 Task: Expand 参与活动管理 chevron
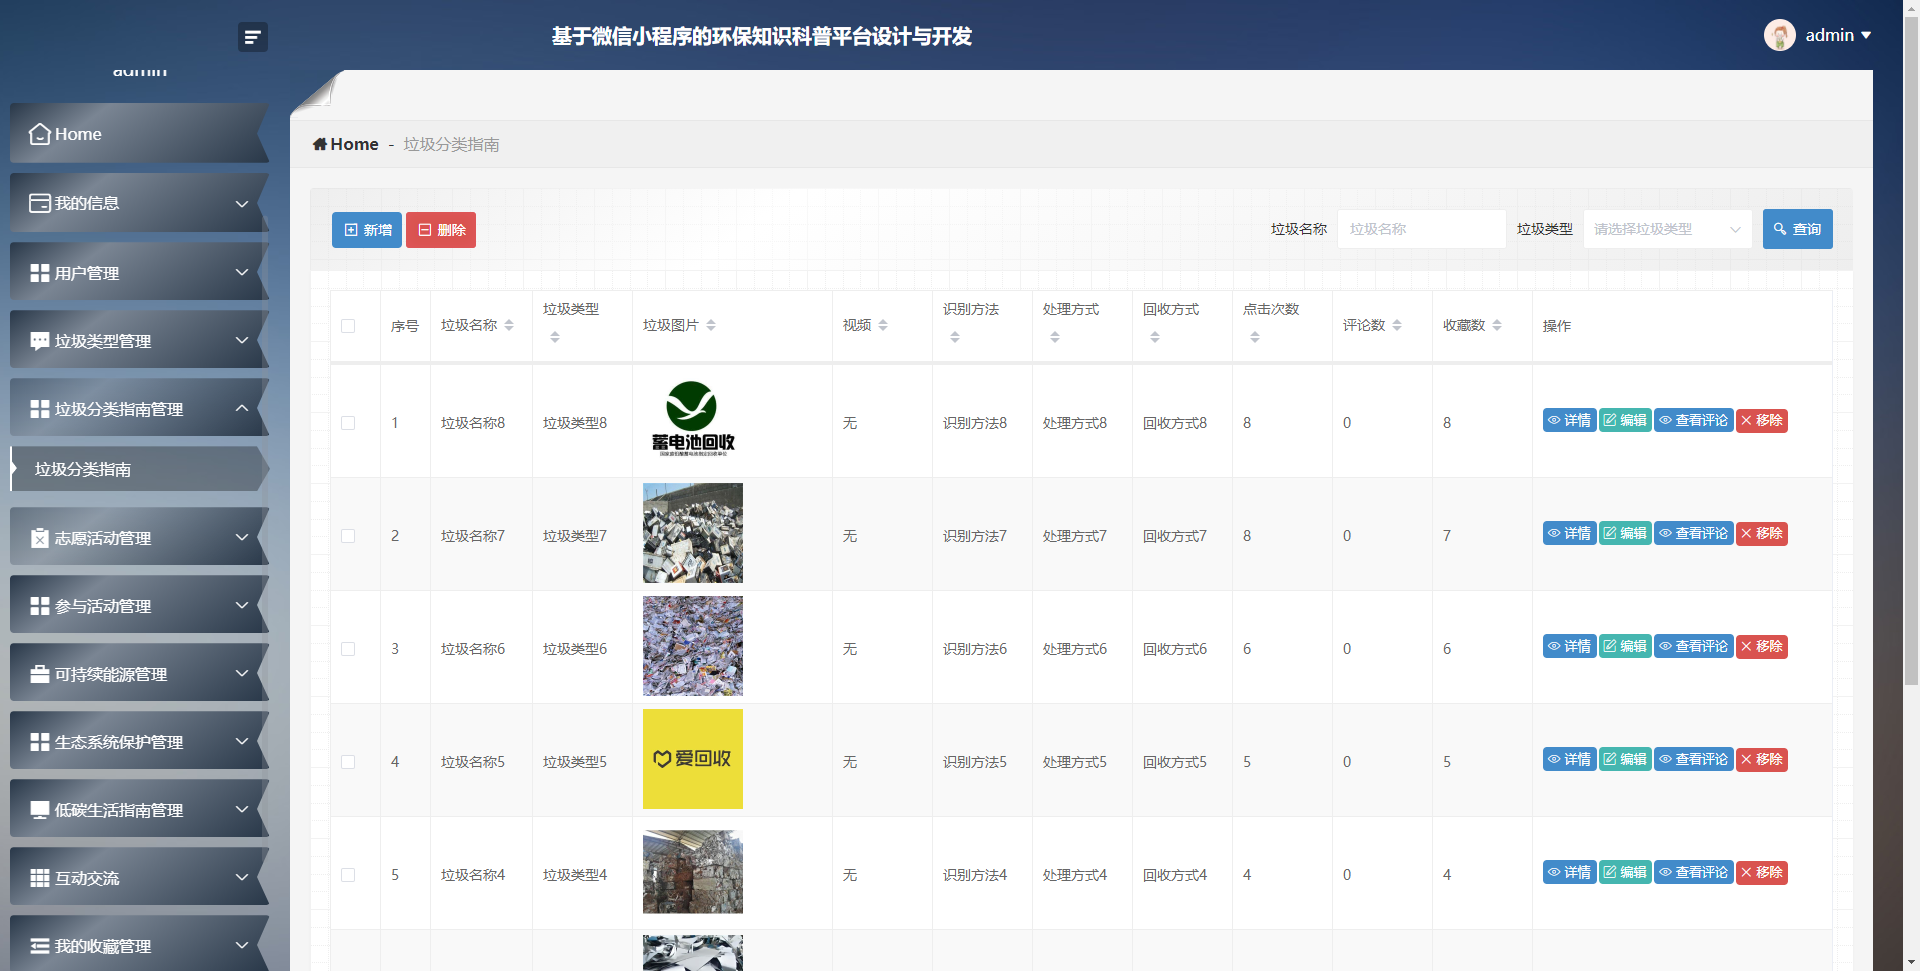point(242,605)
